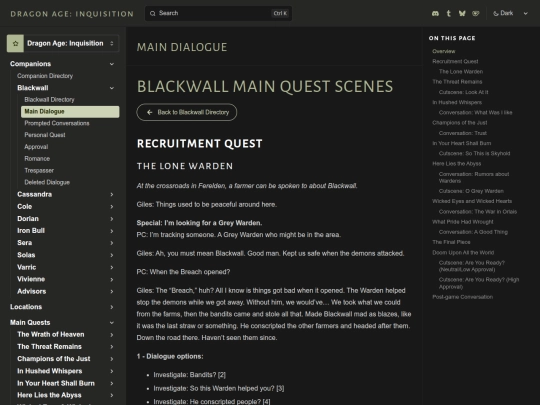Open Personal Quest page

click(45, 135)
